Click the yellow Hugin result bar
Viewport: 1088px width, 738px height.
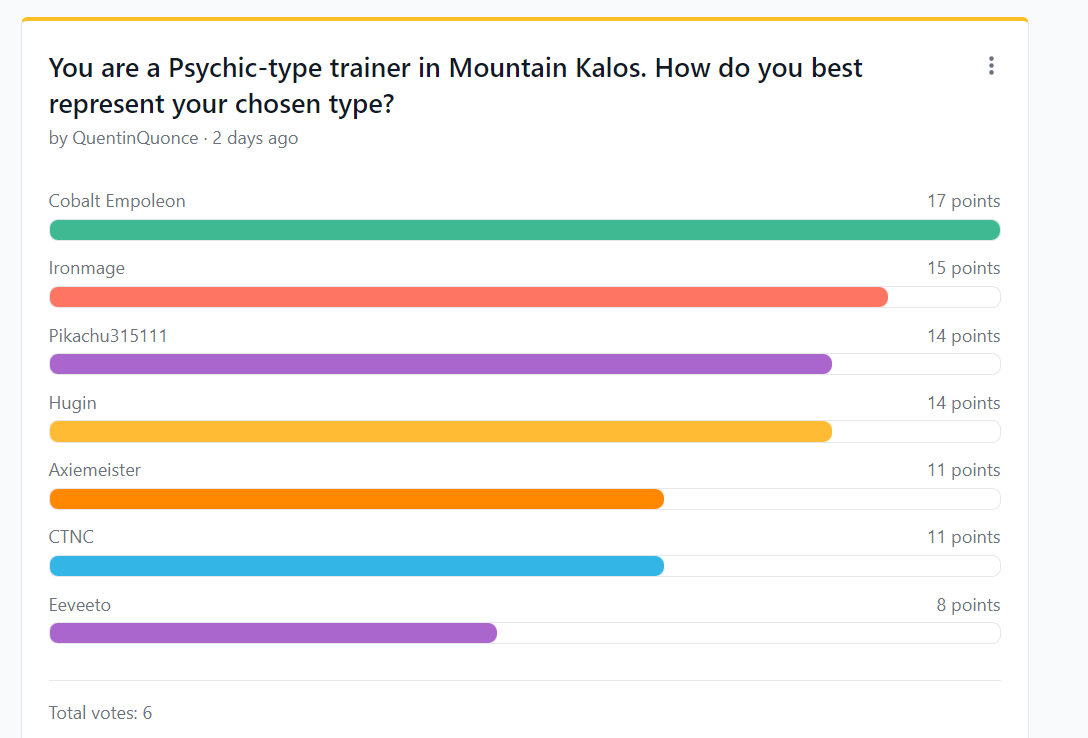441,431
